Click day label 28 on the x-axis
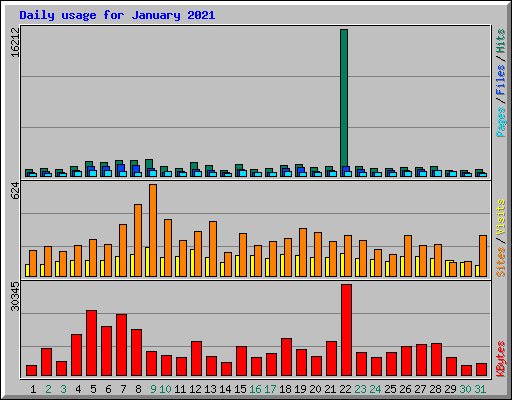512x400 pixels. 435,389
